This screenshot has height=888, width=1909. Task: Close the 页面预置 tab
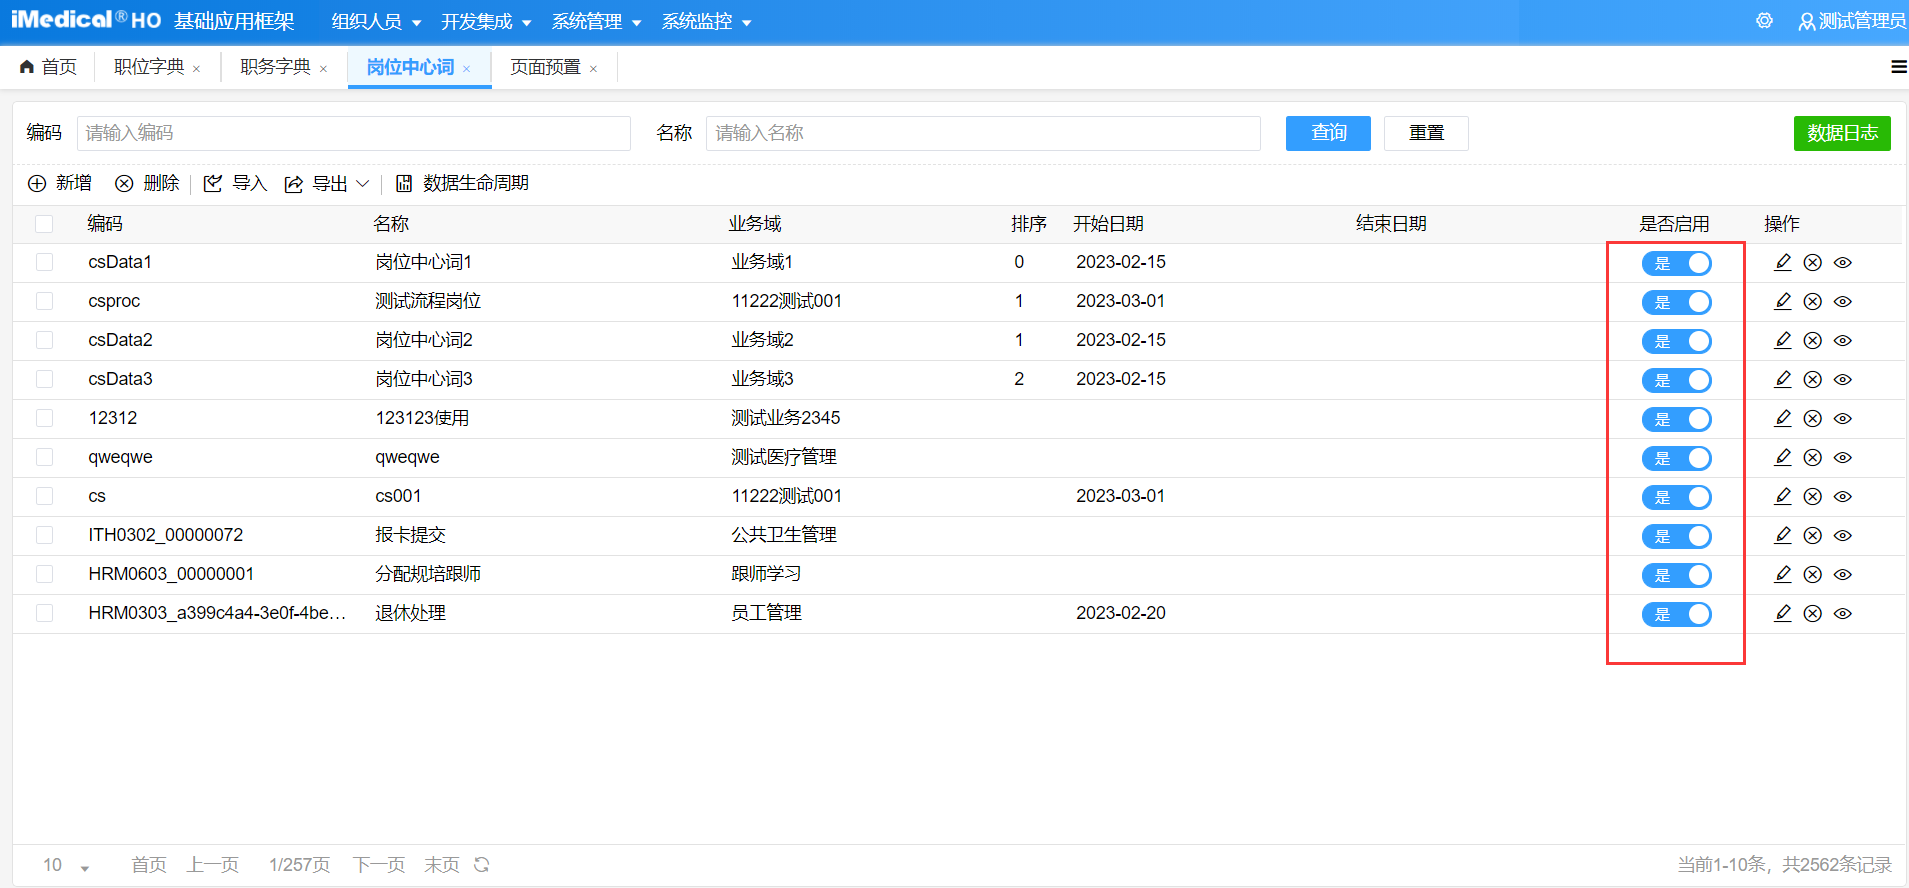coord(593,69)
